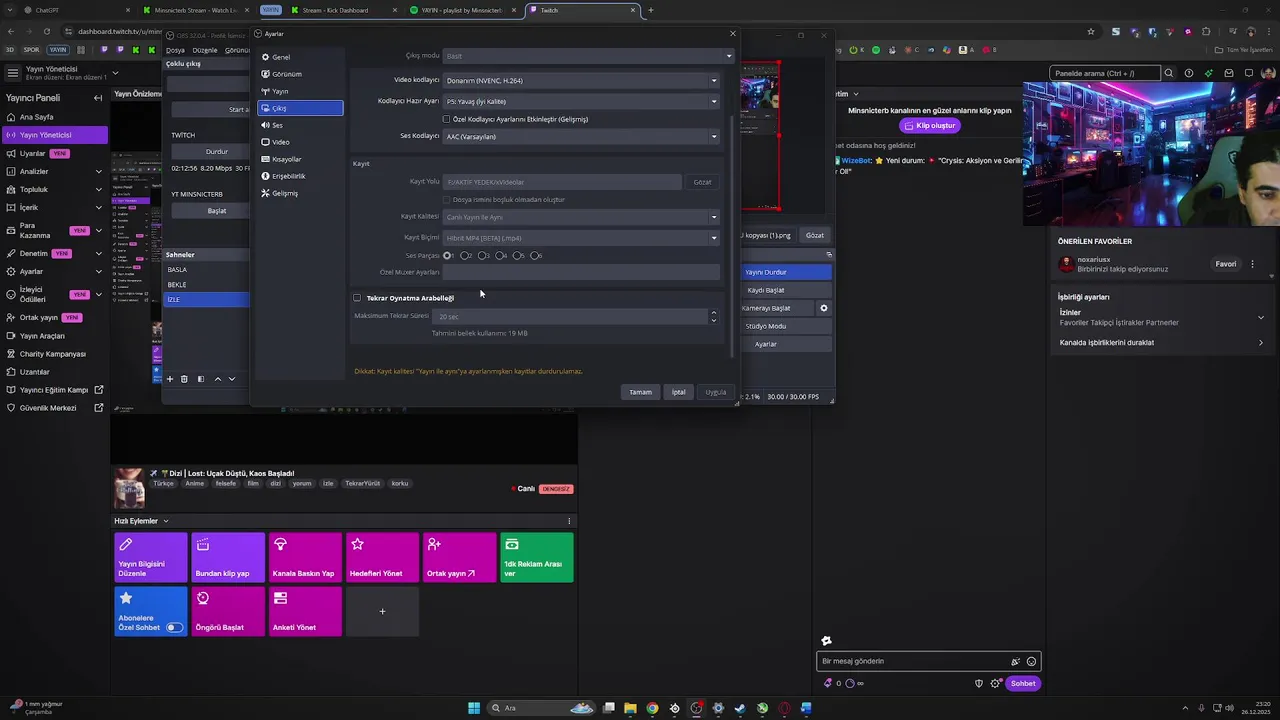Check Dosya ismini boşluk olmadan oluştur
The image size is (1280, 720).
point(447,199)
